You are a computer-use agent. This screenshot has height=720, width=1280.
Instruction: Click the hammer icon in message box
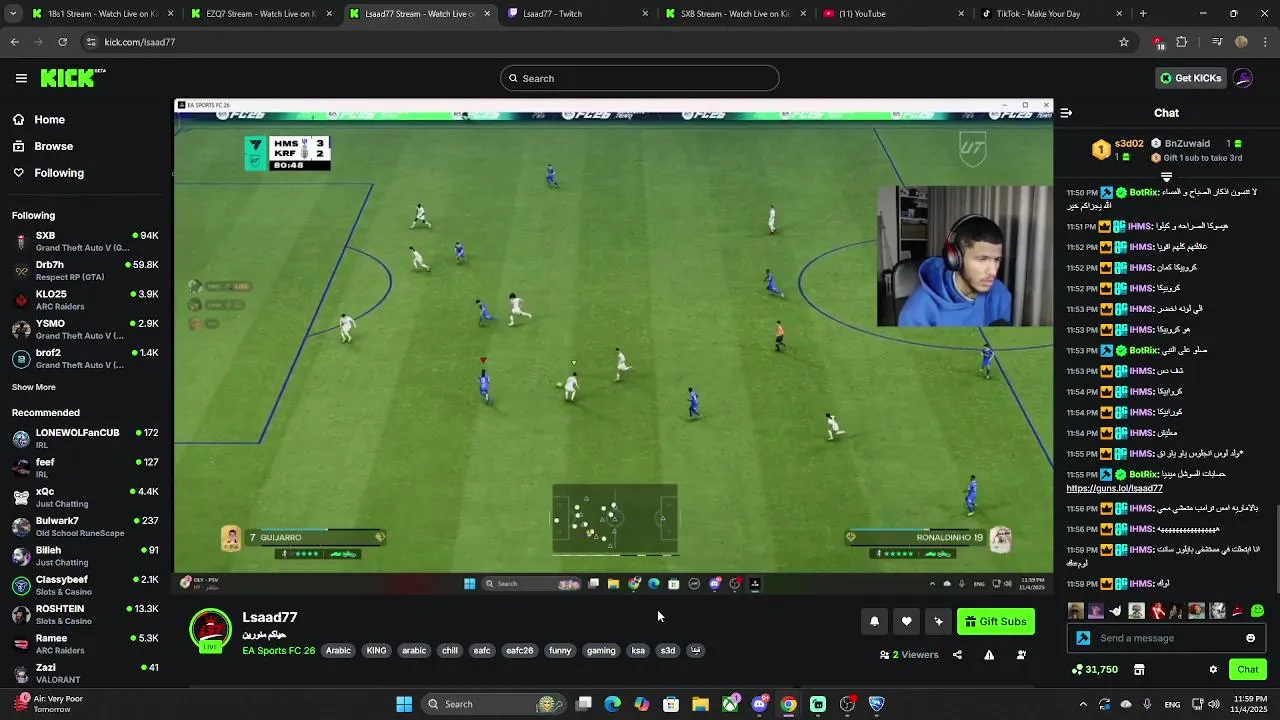point(1083,638)
